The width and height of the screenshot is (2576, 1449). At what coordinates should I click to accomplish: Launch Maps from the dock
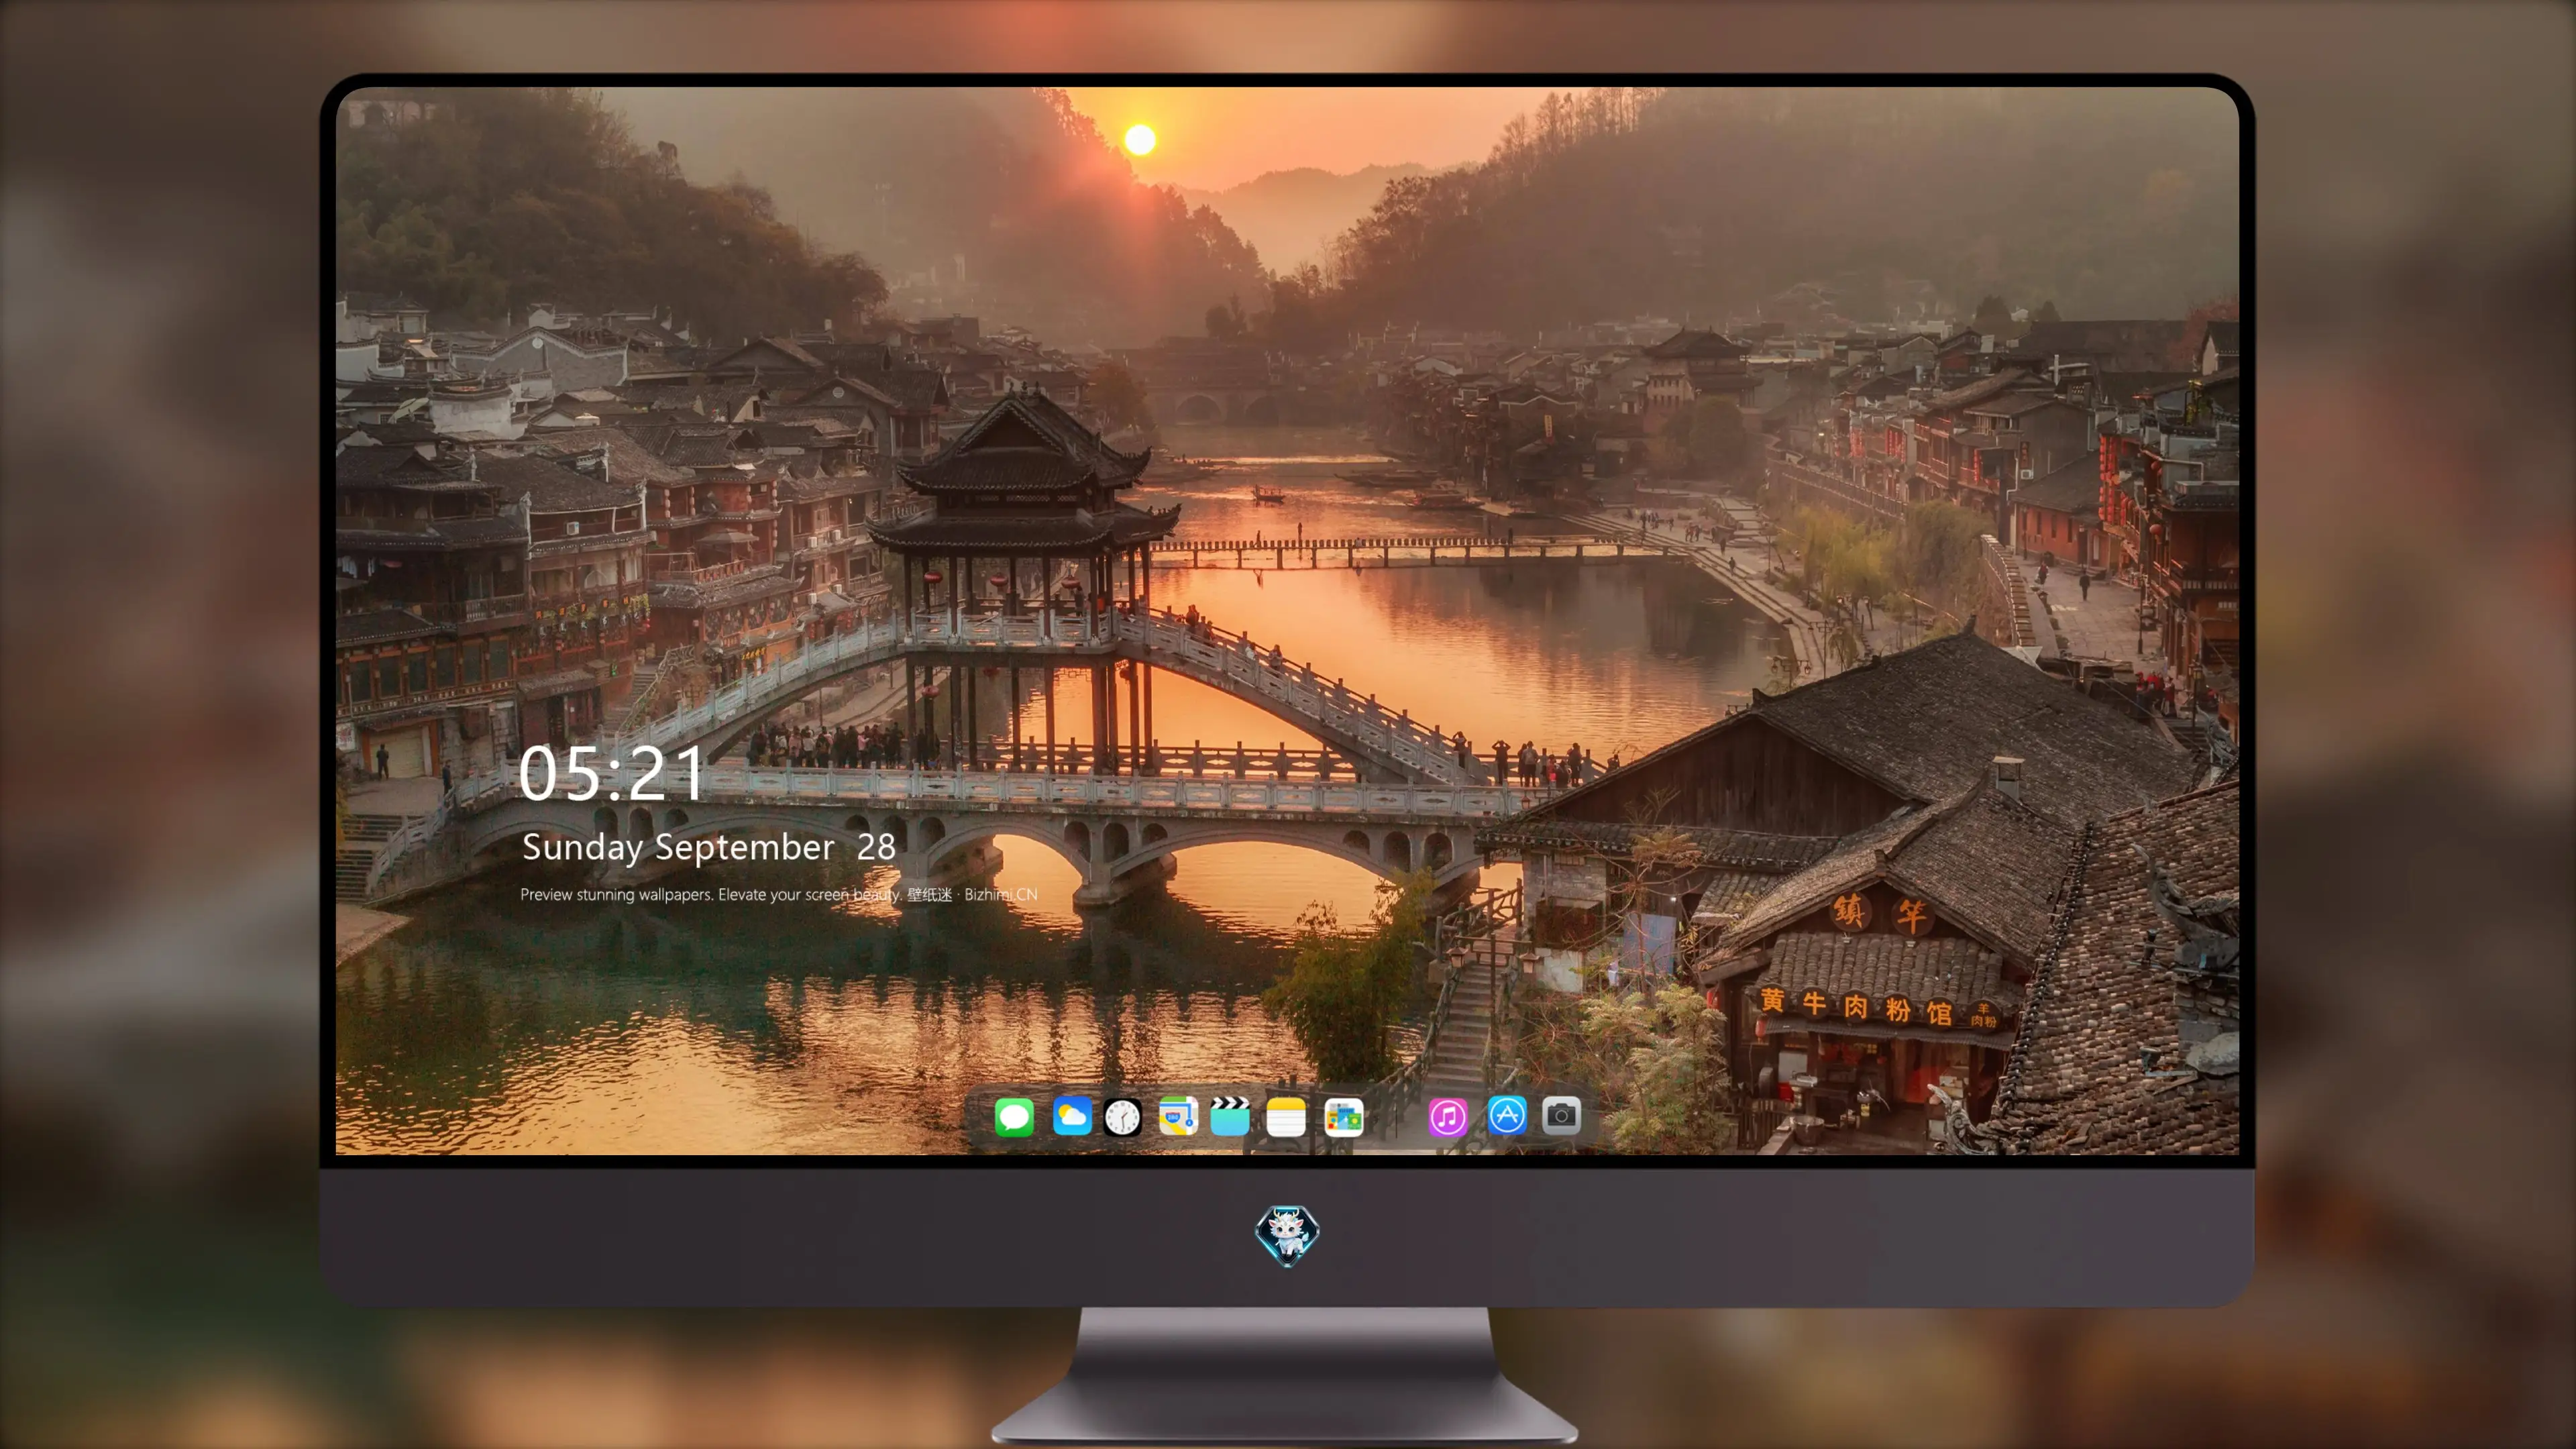click(x=1178, y=1116)
